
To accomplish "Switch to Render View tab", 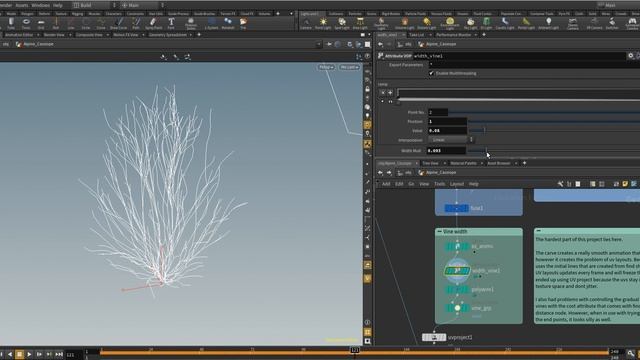I will coord(54,35).
